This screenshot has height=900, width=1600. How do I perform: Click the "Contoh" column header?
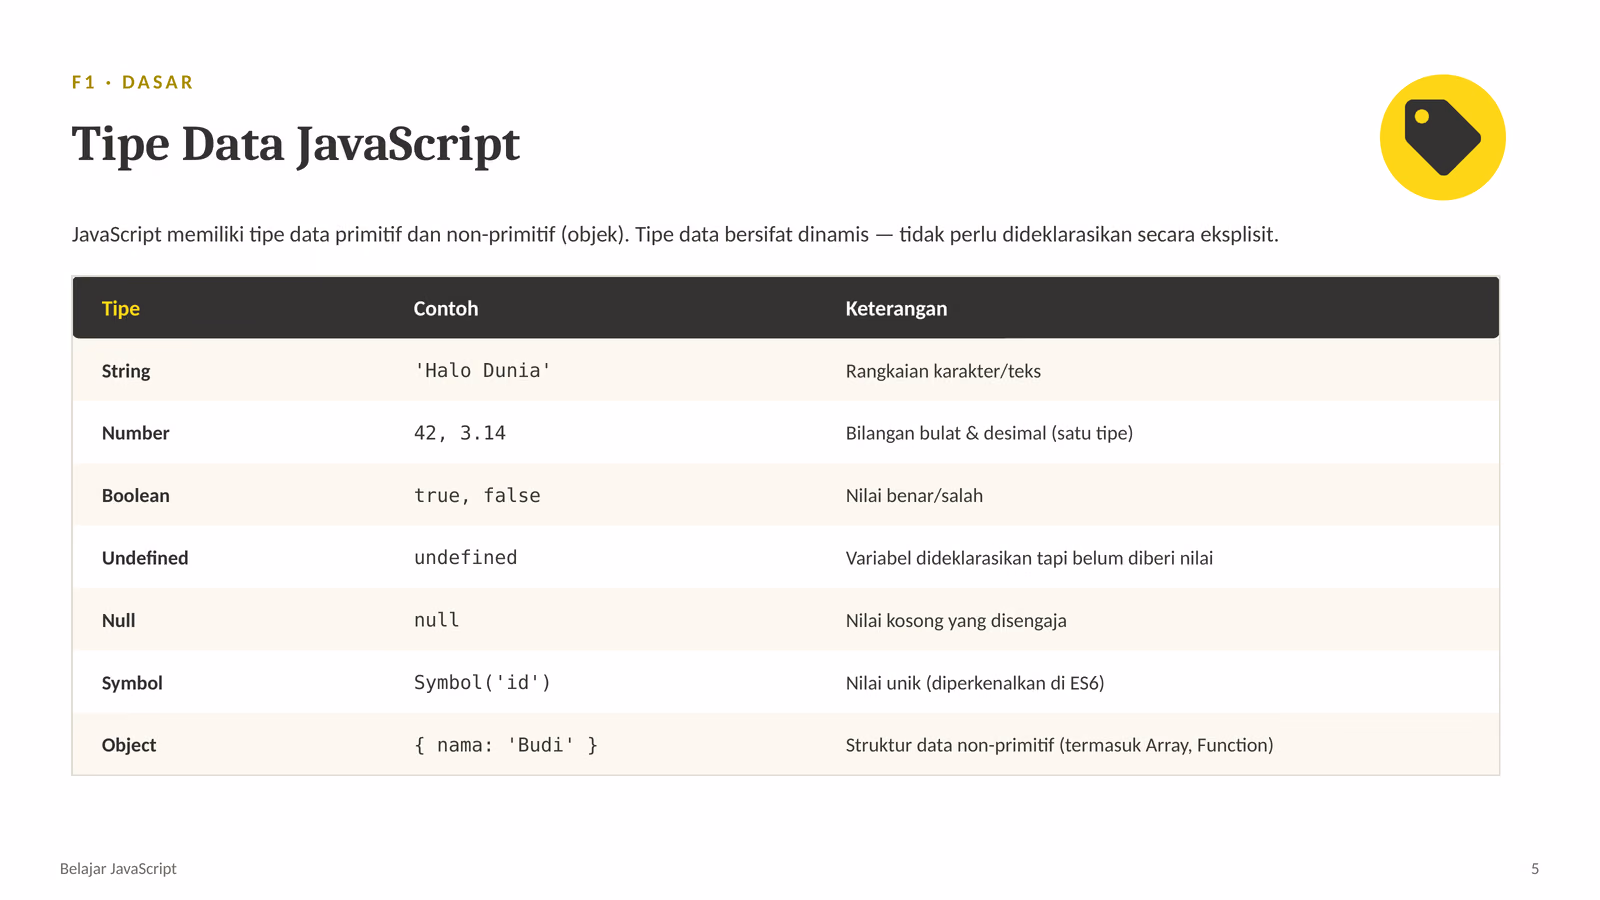[x=446, y=308]
